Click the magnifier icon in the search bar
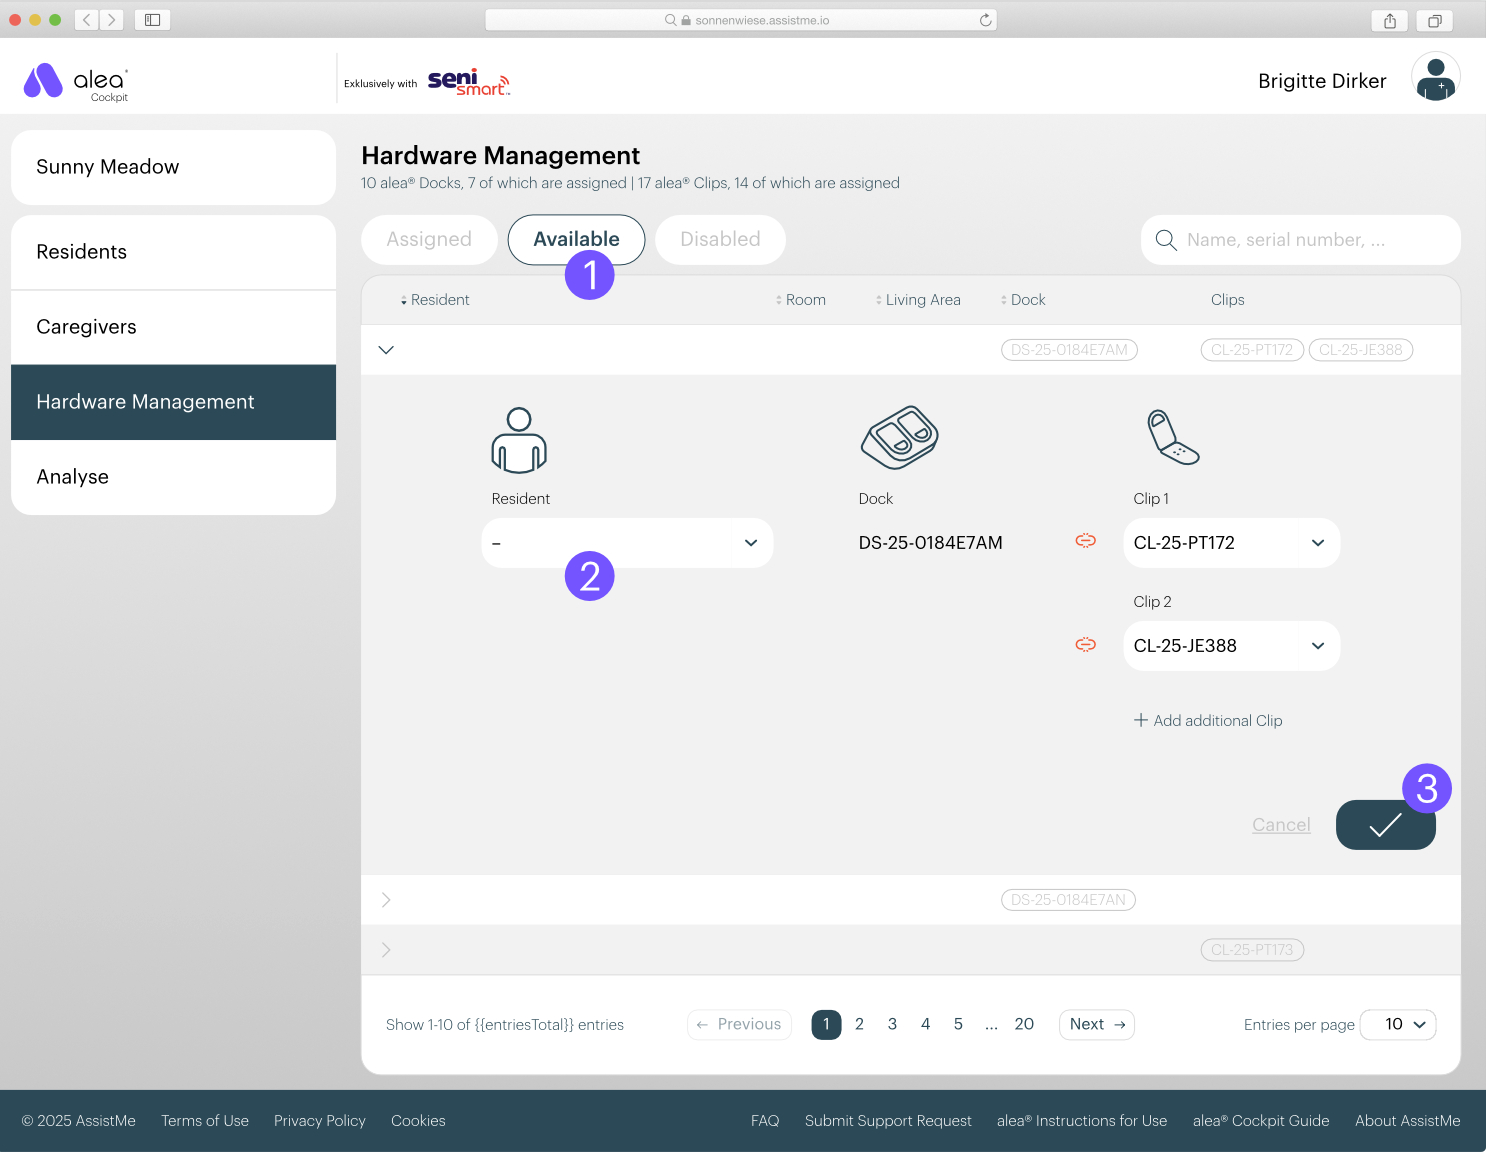This screenshot has width=1486, height=1152. 1166,240
